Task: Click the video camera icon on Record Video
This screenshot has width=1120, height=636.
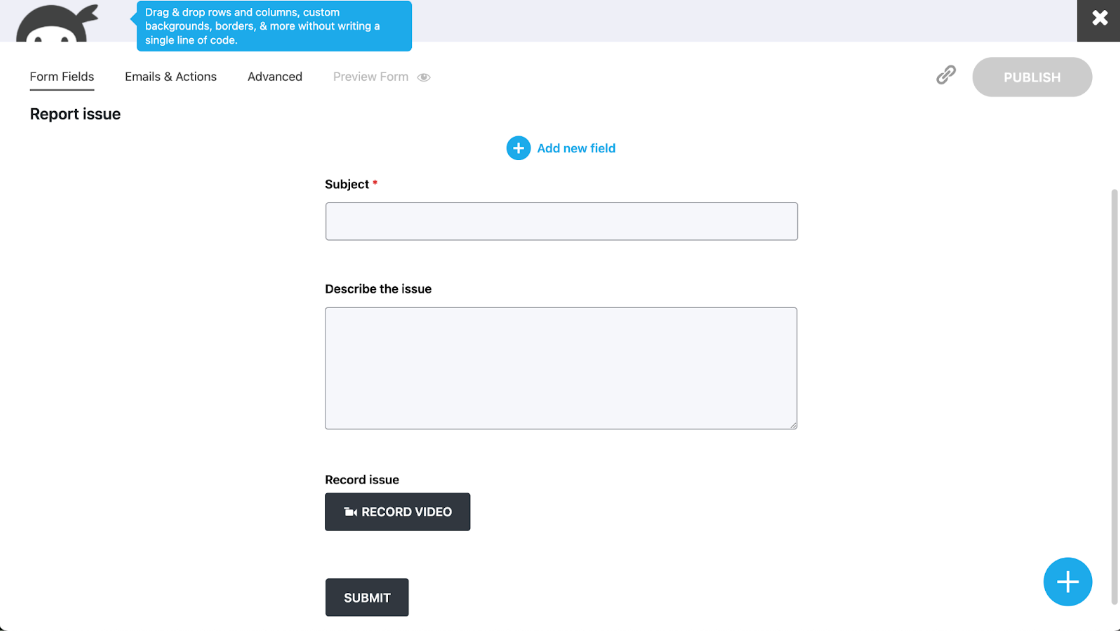Action: [350, 511]
